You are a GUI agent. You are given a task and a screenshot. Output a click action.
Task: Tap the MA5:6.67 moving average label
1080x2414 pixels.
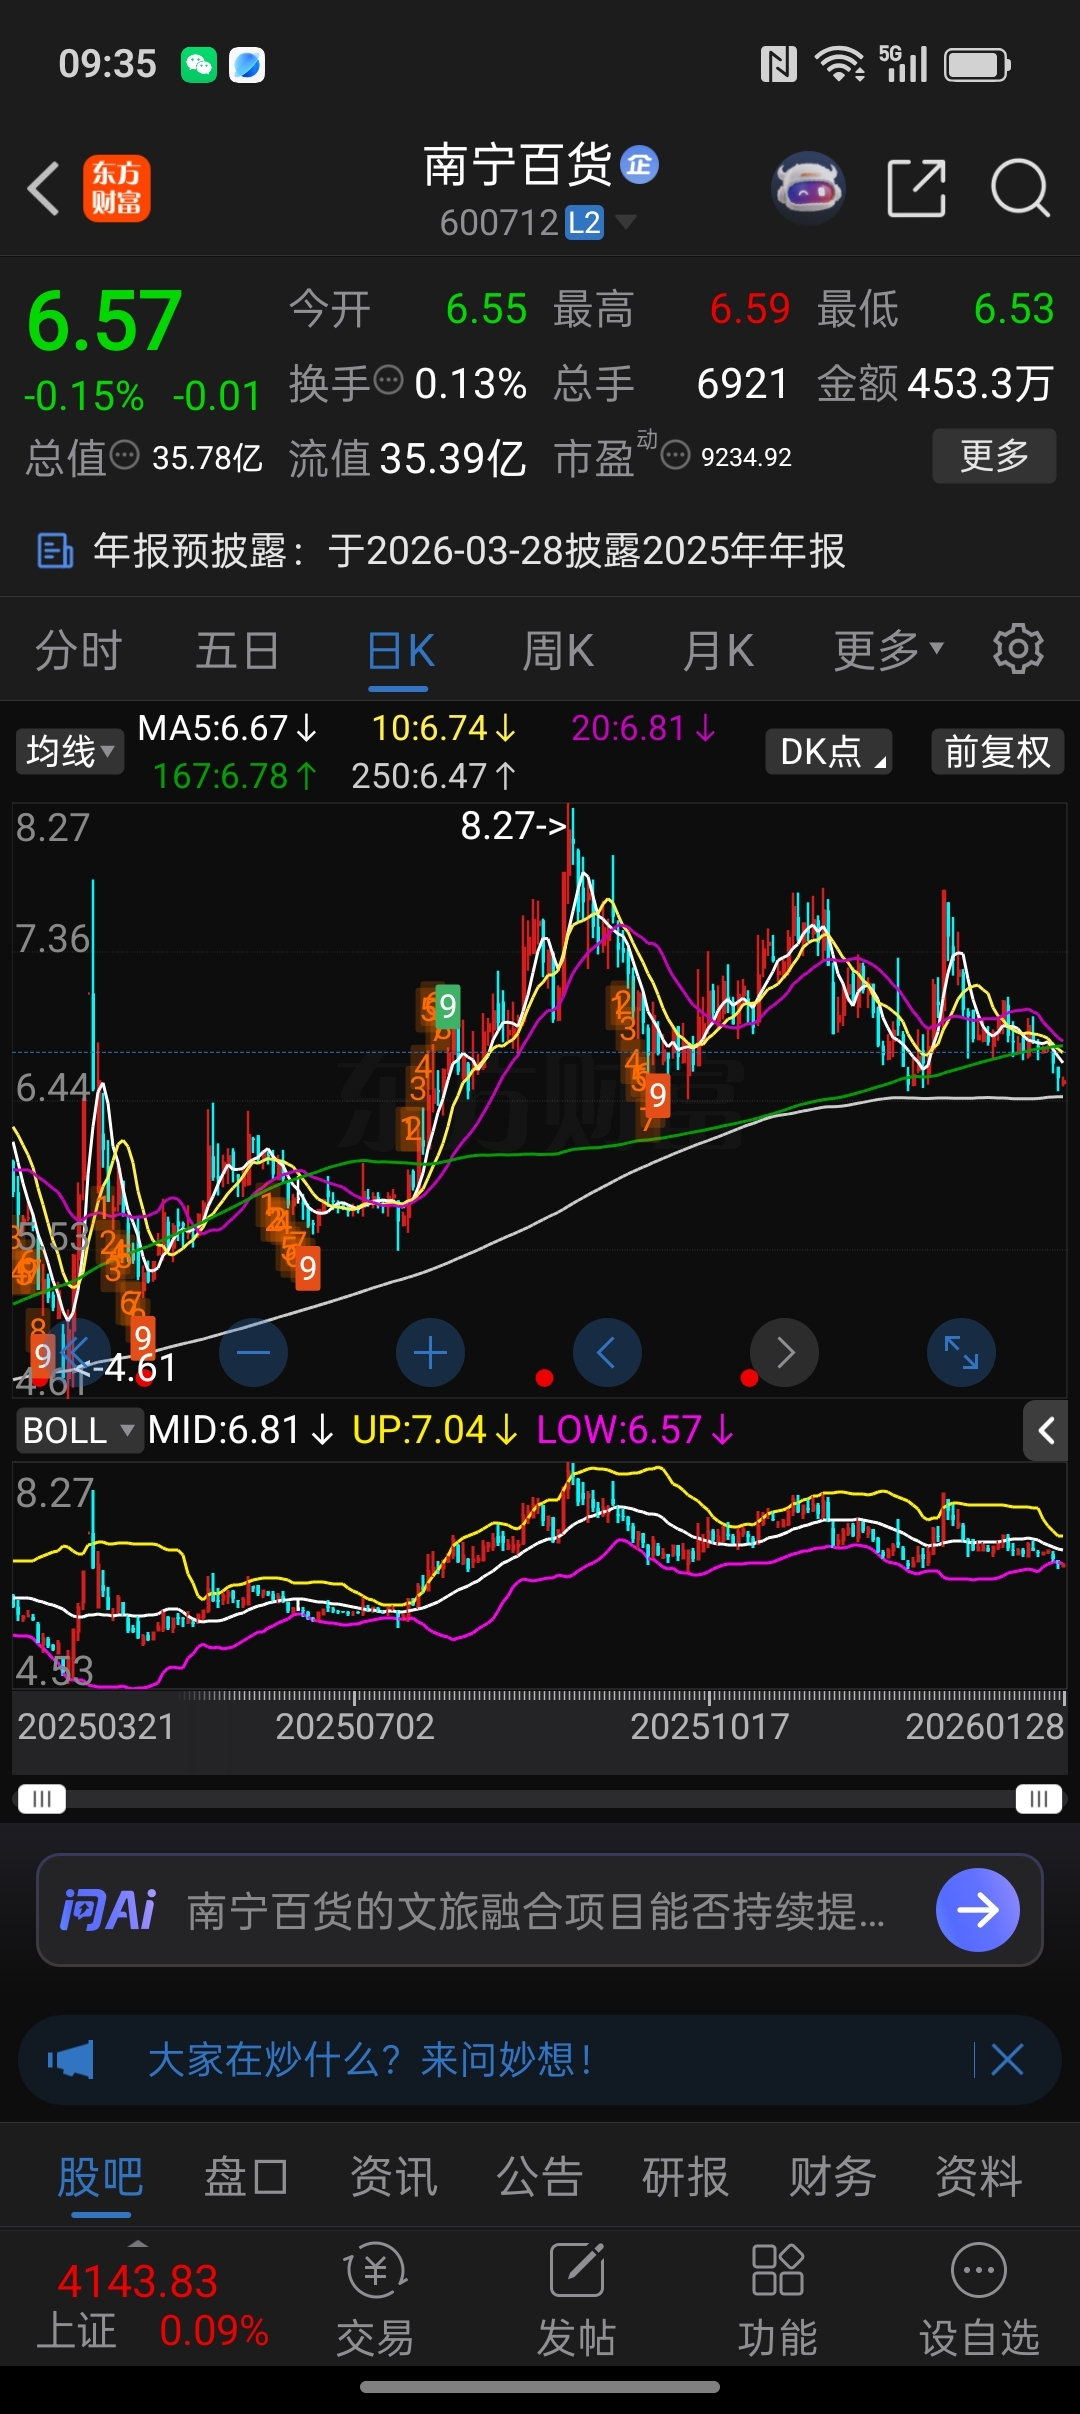[x=227, y=728]
